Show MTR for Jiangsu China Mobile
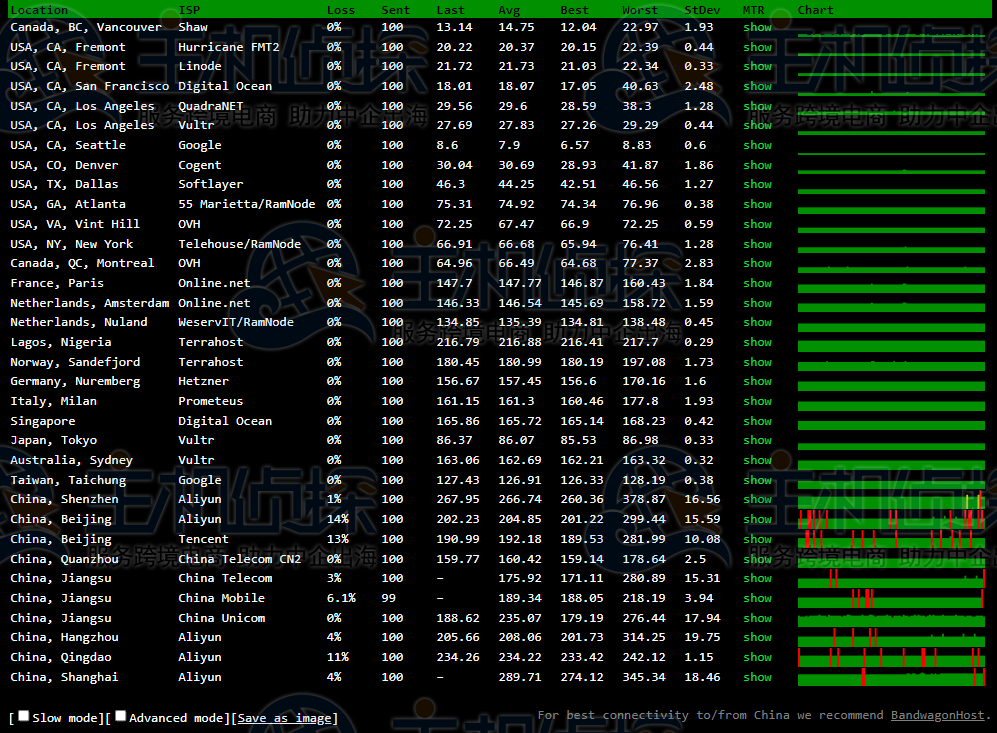Image resolution: width=997 pixels, height=733 pixels. point(757,598)
